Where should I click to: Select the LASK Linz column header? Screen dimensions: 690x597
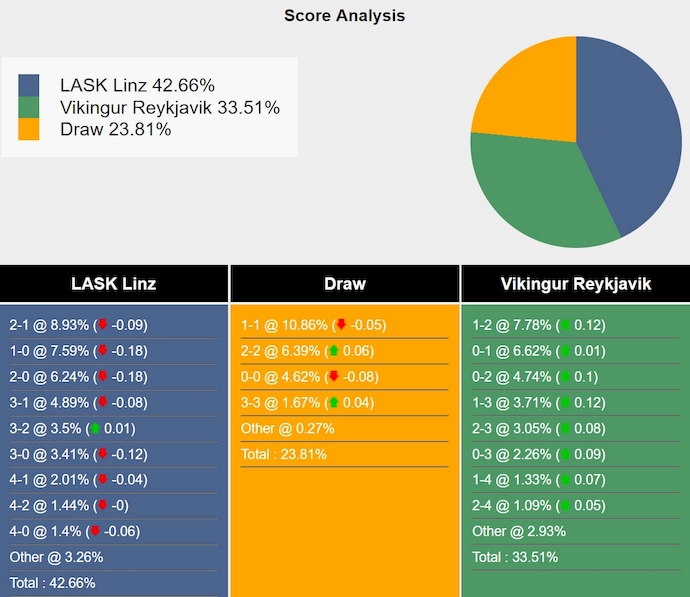point(114,284)
